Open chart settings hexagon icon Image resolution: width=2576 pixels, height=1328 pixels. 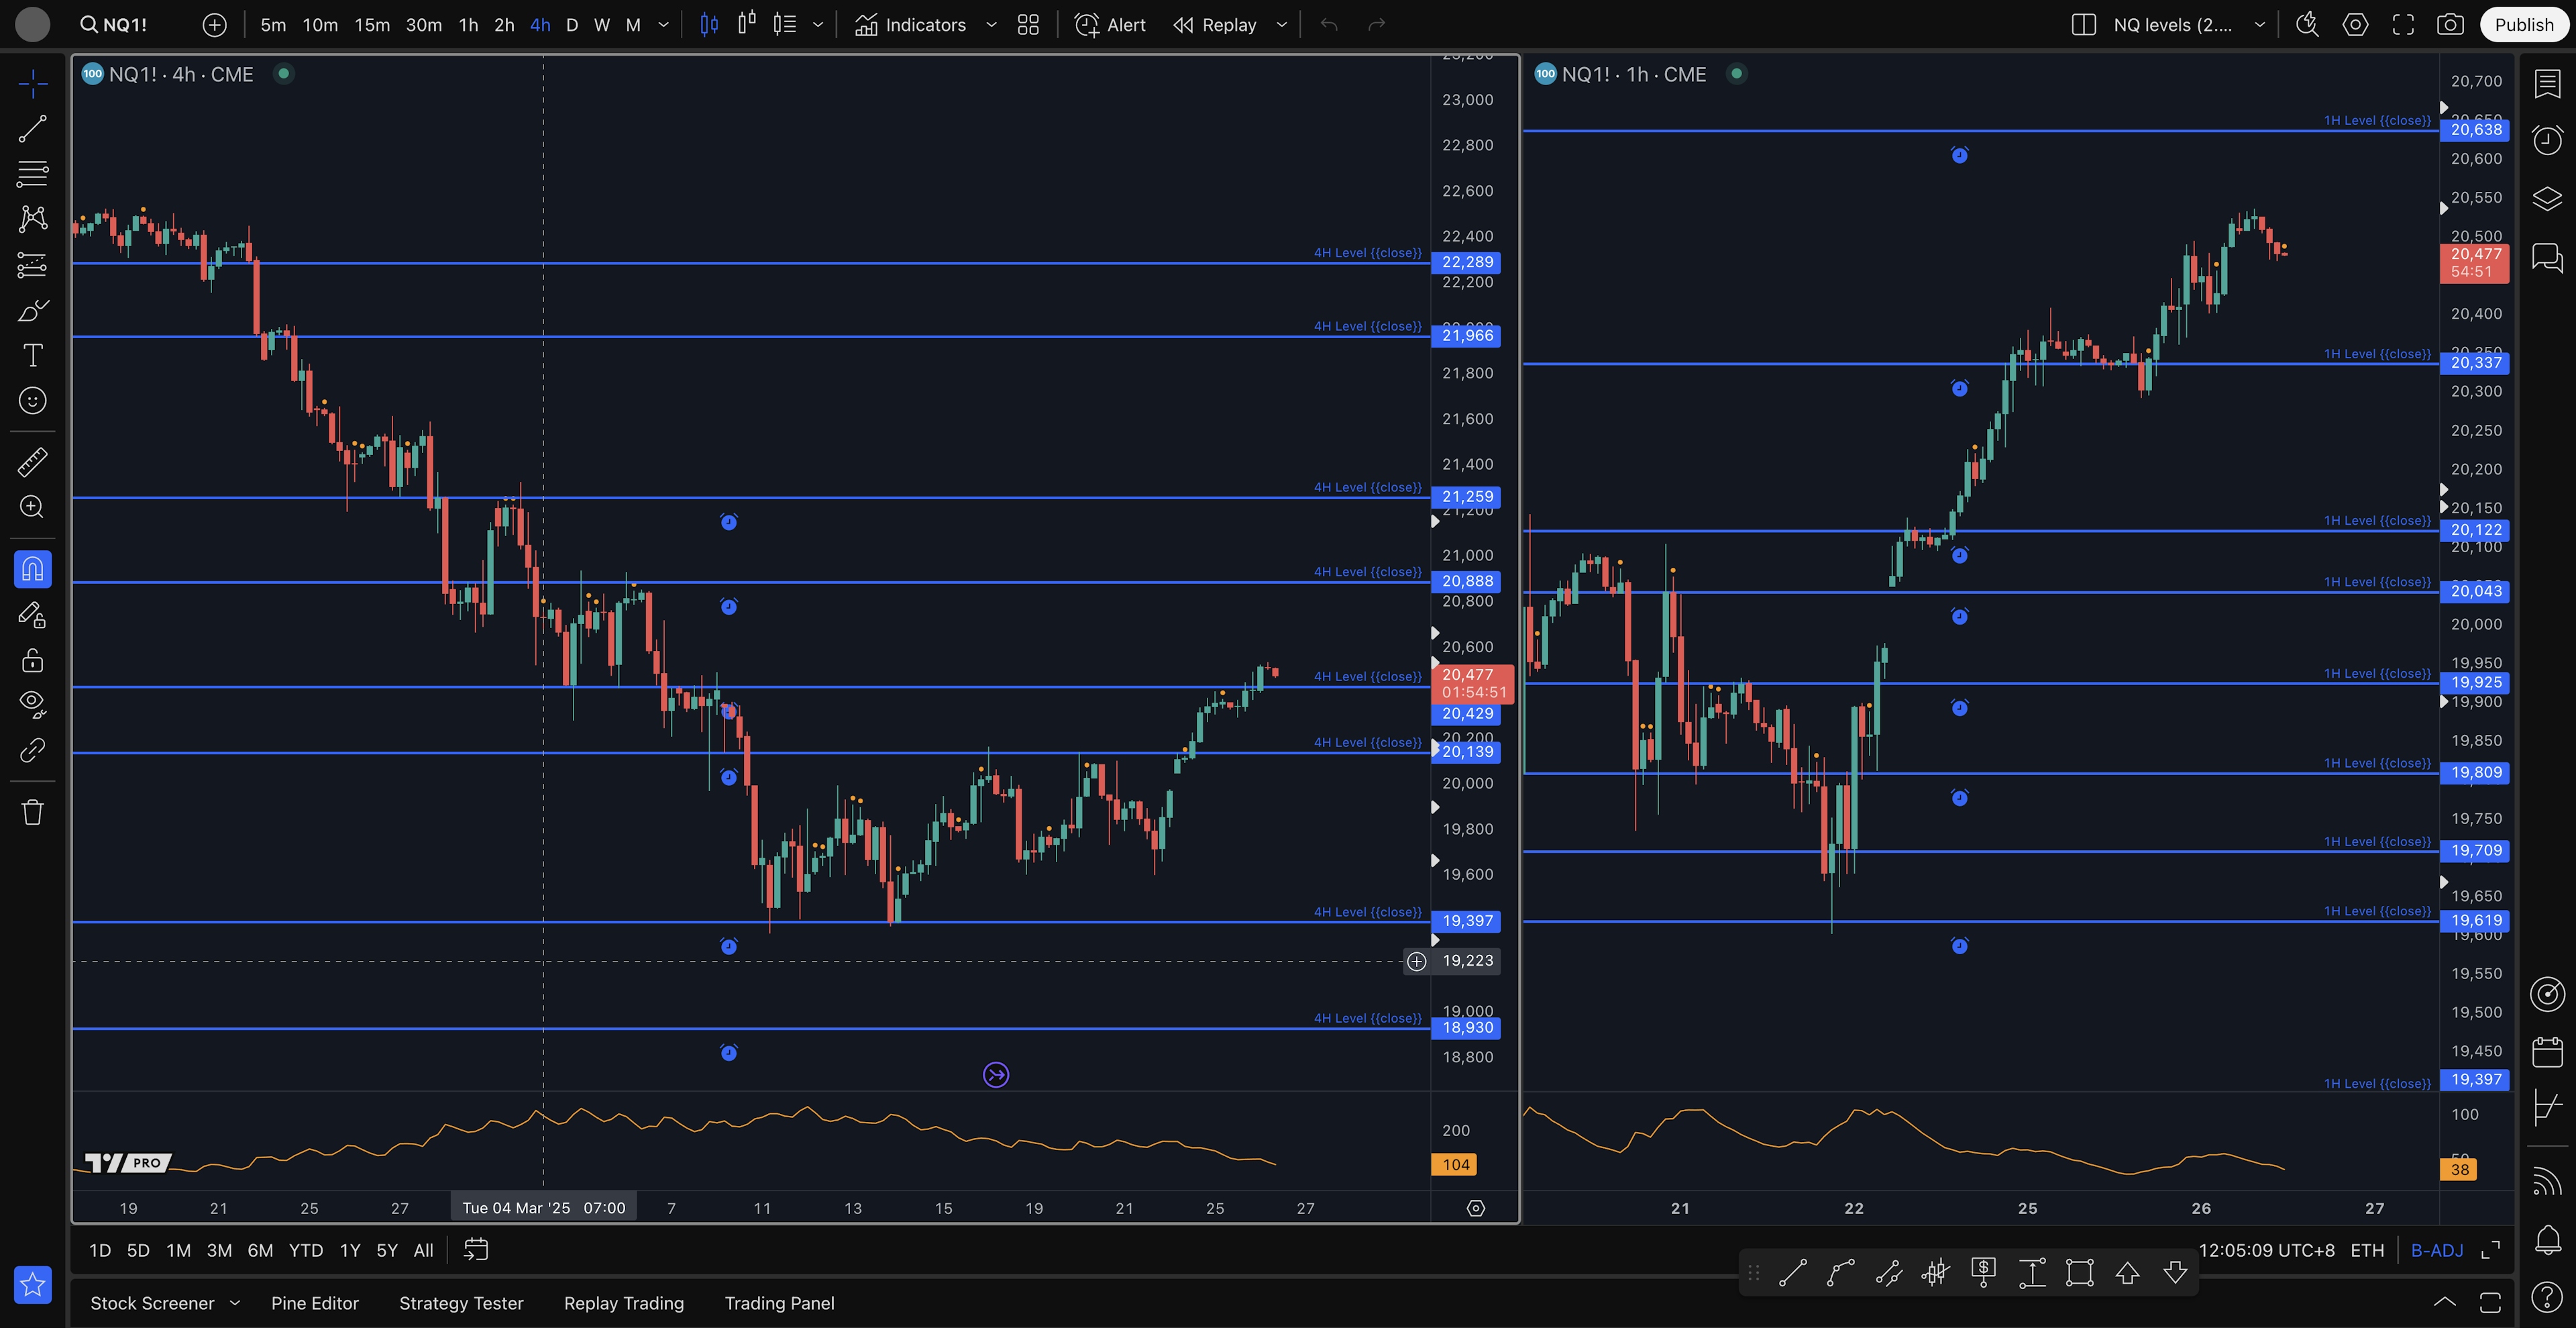pyautogui.click(x=2355, y=25)
